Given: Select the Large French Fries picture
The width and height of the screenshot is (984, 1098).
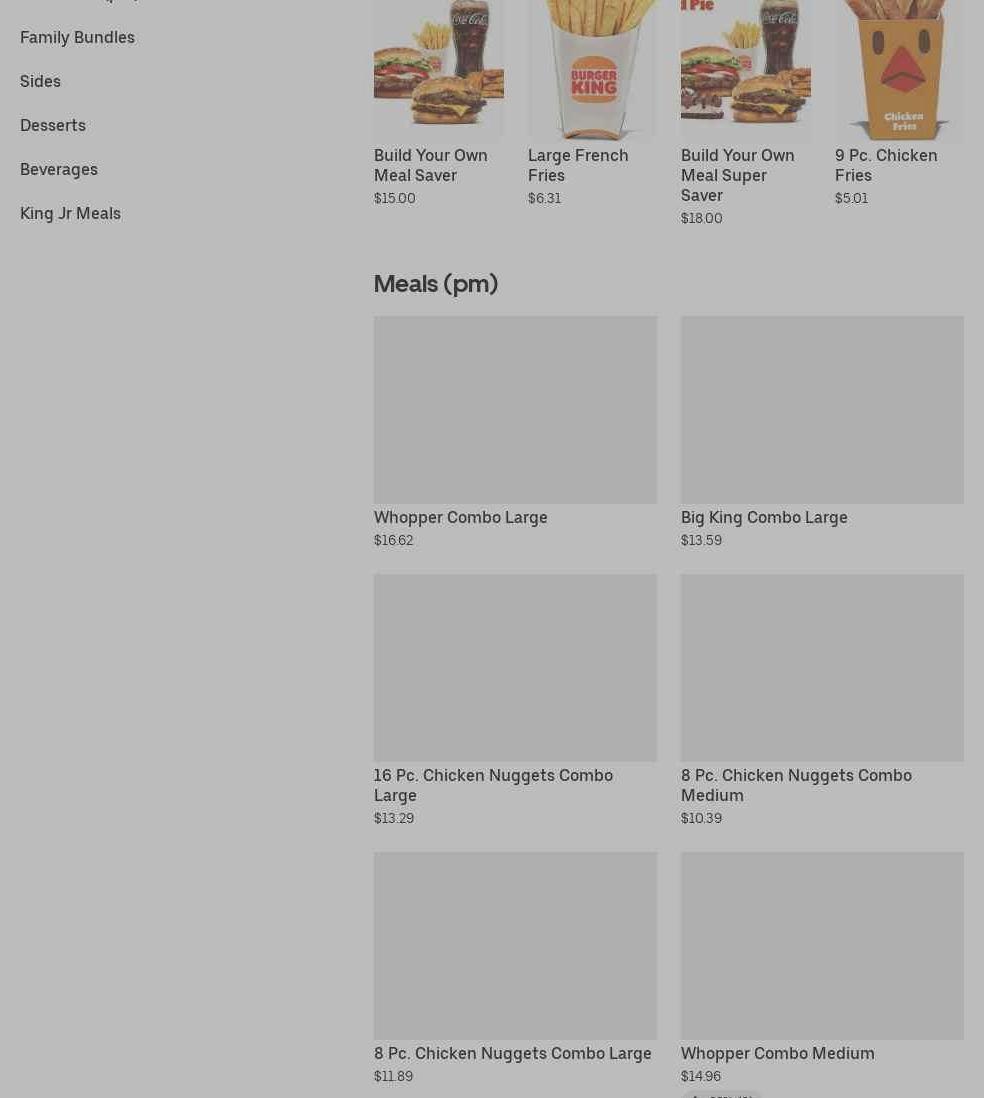Looking at the screenshot, I should tap(593, 69).
